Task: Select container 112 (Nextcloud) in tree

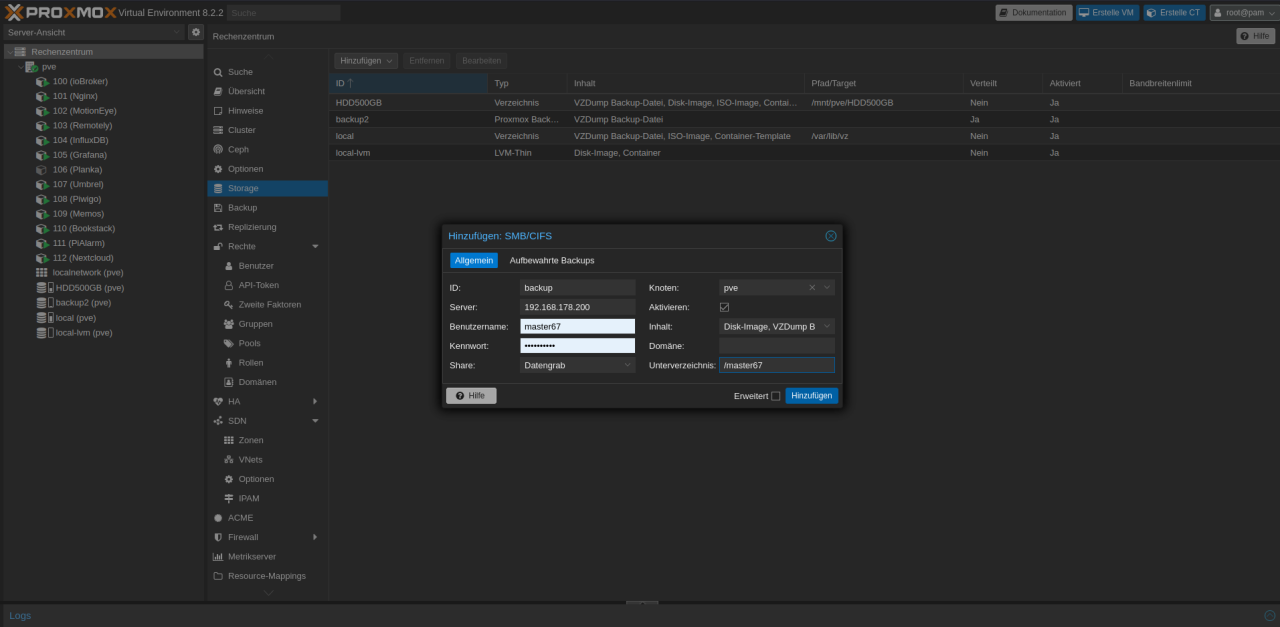Action: click(83, 258)
